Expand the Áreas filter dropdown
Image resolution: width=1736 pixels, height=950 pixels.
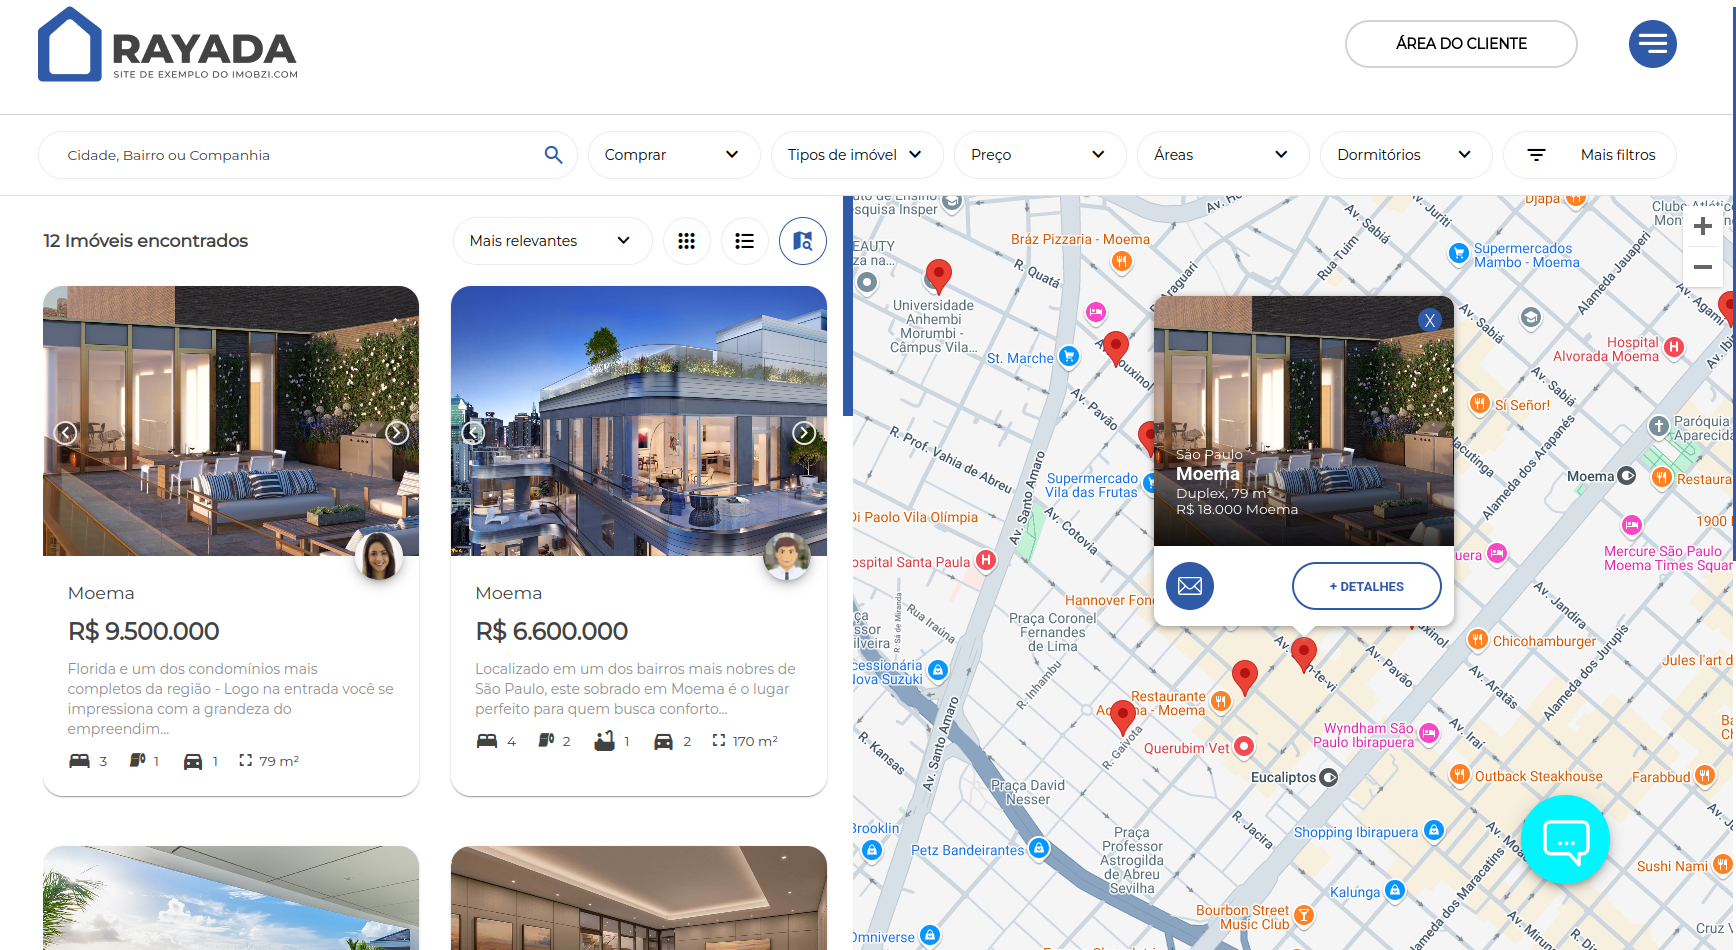click(1223, 155)
